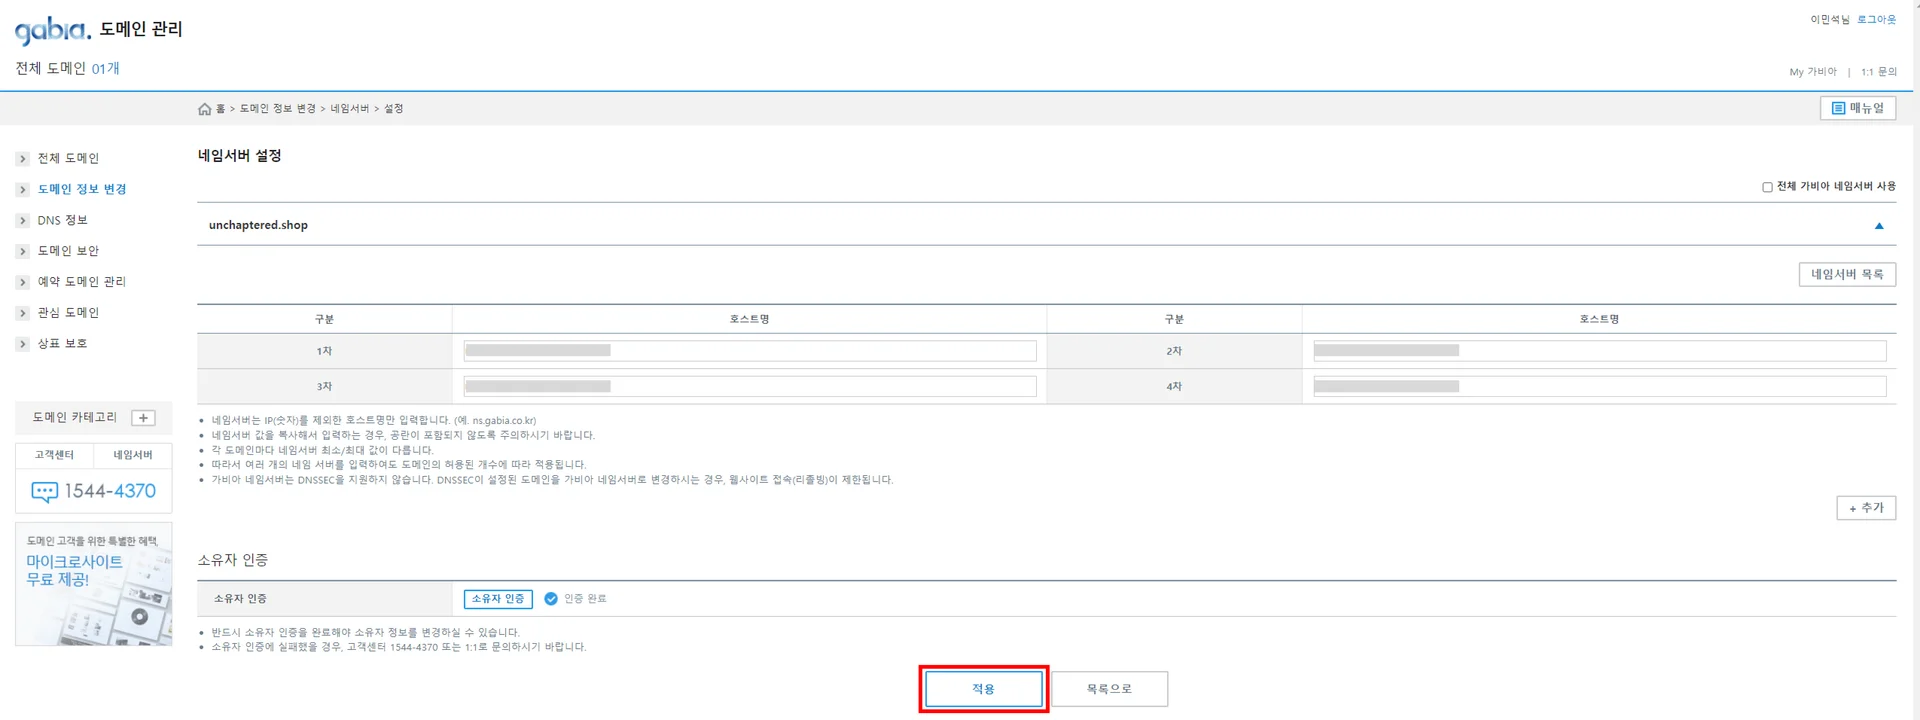
Task: Select the 고객센터 tab in sidebar
Action: (54, 455)
